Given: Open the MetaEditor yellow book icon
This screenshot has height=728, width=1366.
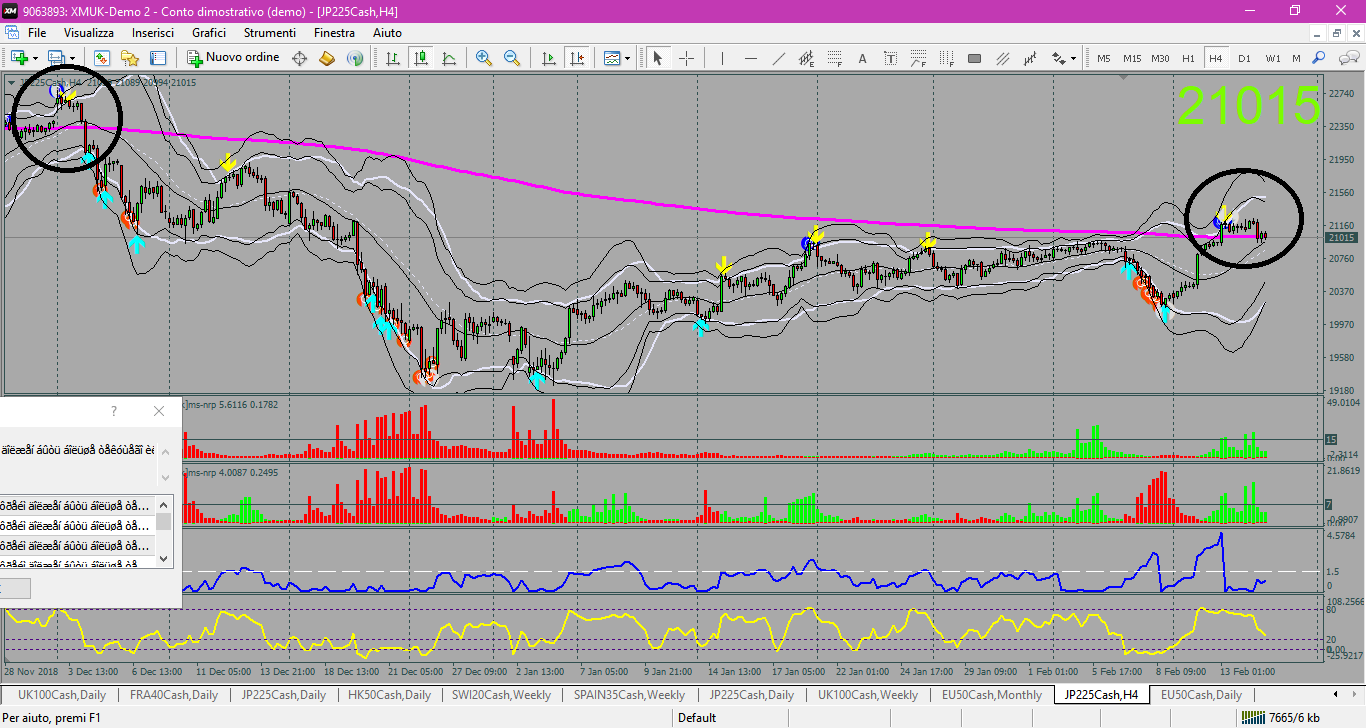Looking at the screenshot, I should click(326, 58).
